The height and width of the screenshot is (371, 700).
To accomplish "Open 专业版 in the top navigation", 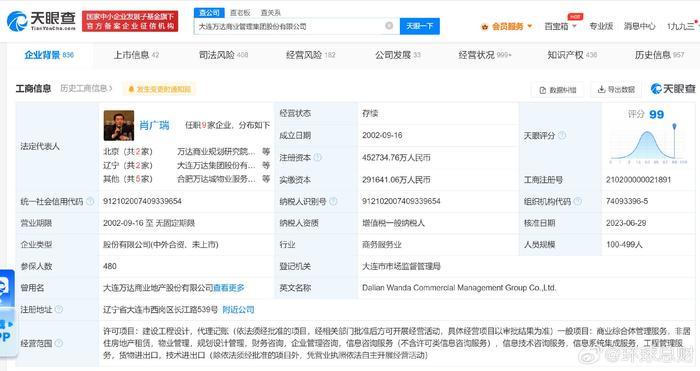I will click(601, 26).
